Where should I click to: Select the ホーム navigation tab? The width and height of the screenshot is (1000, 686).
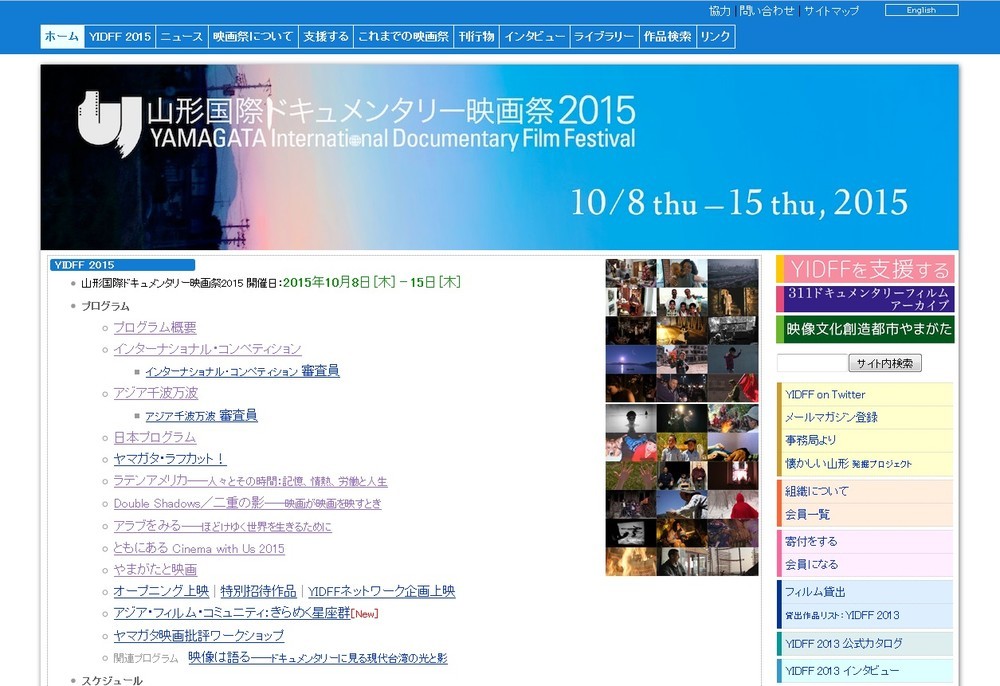61,36
